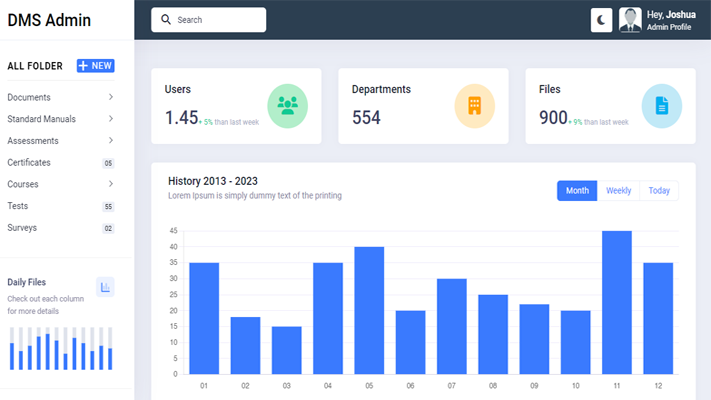Focus the Search input field
Screen dimensions: 711x400
pyautogui.click(x=209, y=20)
